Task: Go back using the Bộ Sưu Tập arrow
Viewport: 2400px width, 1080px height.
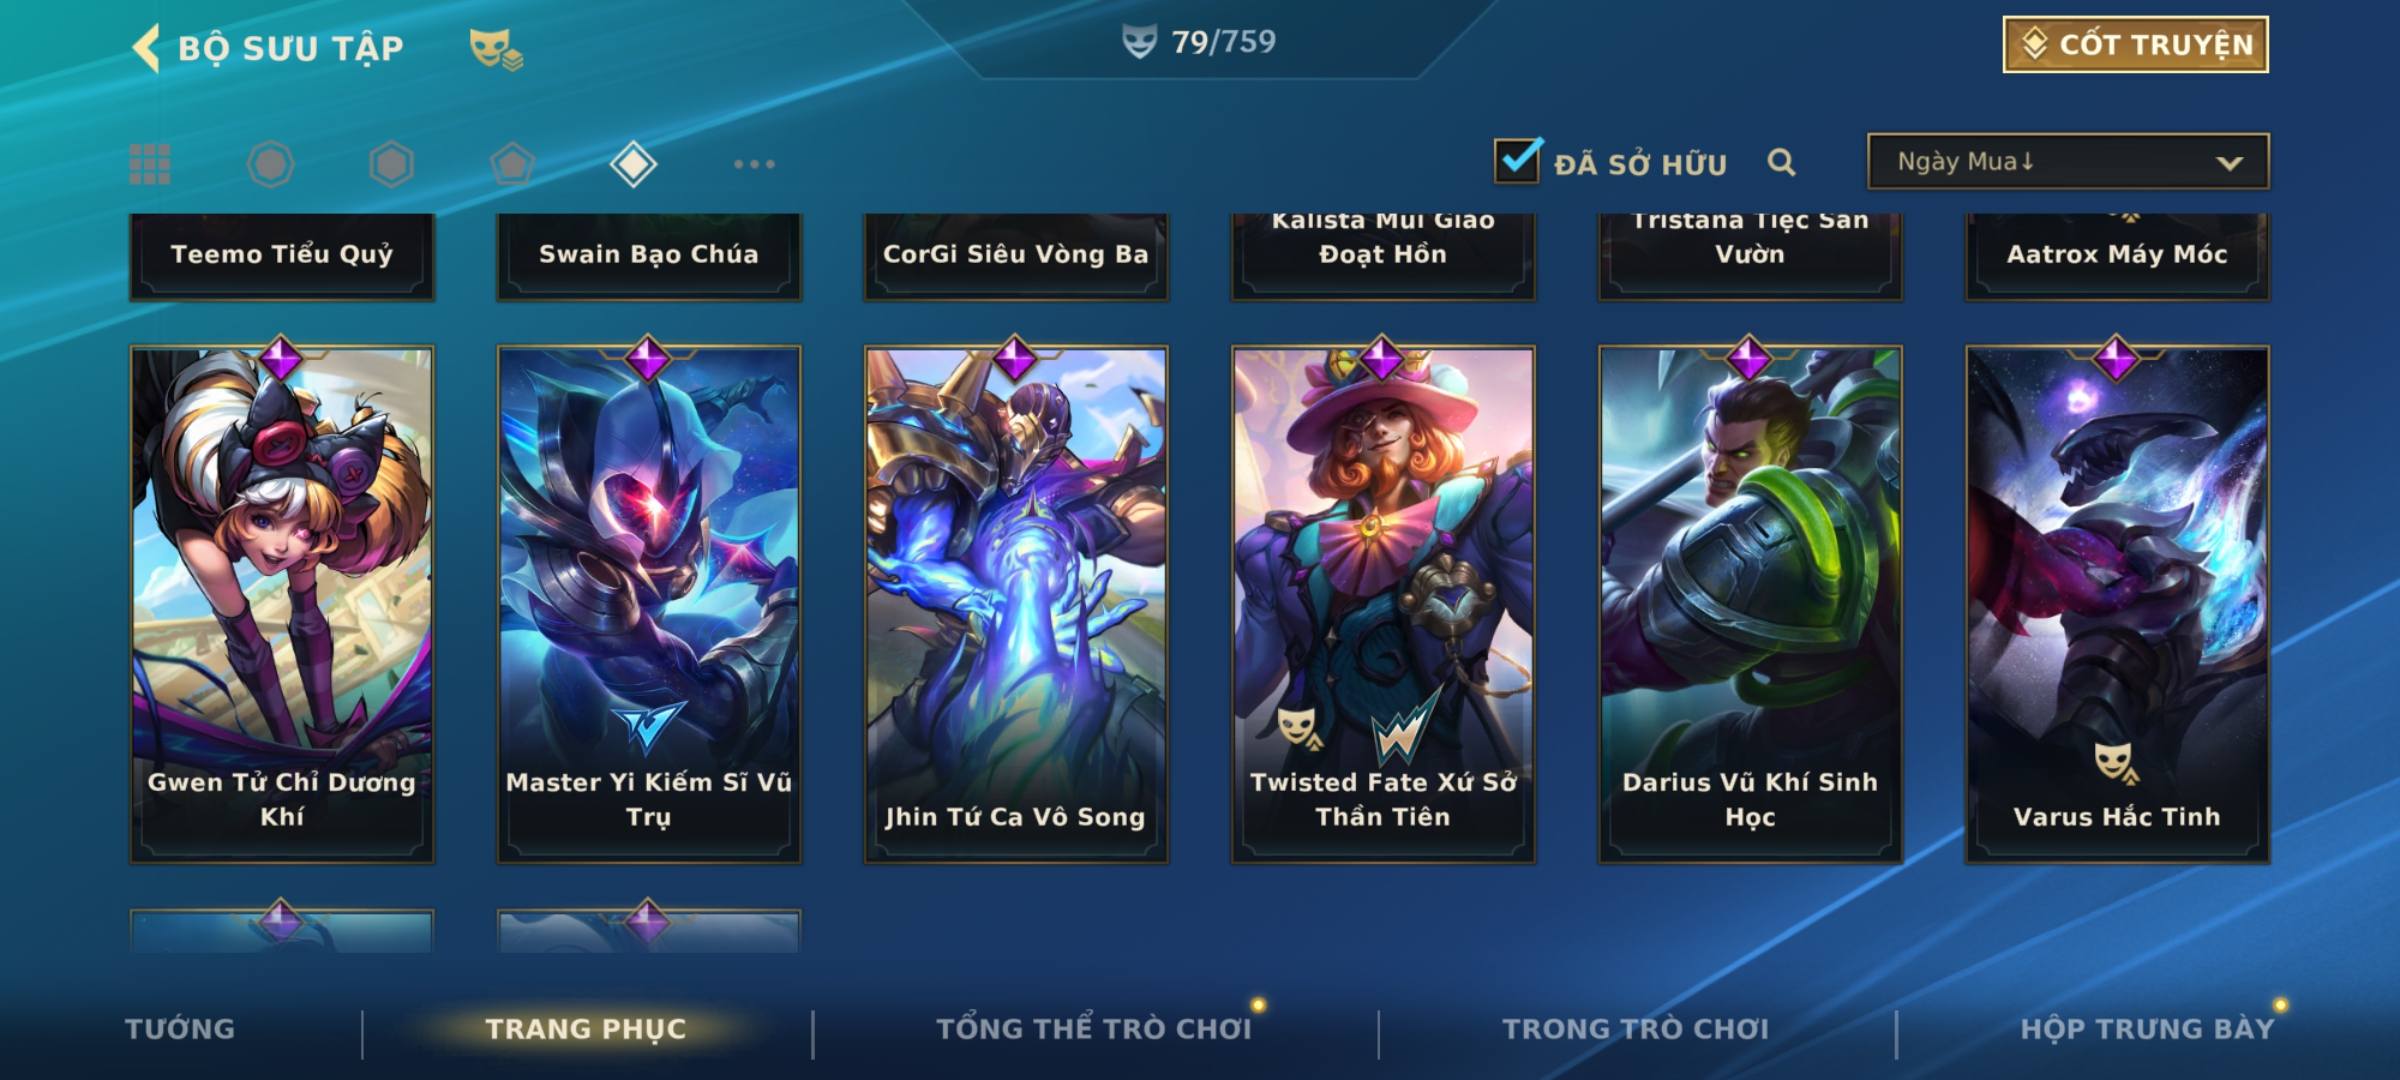Action: 146,48
